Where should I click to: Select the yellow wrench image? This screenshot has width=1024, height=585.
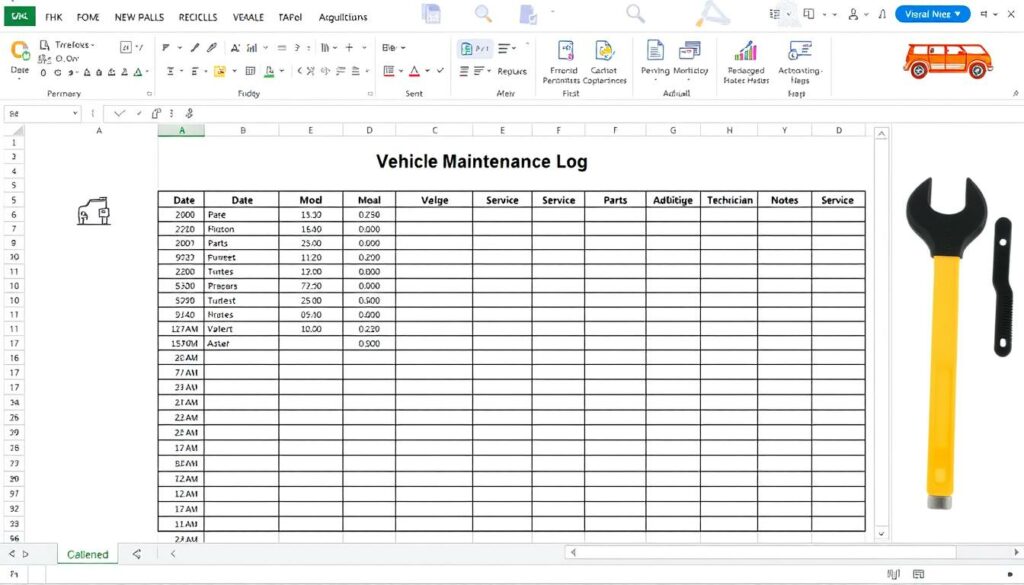[x=947, y=343]
